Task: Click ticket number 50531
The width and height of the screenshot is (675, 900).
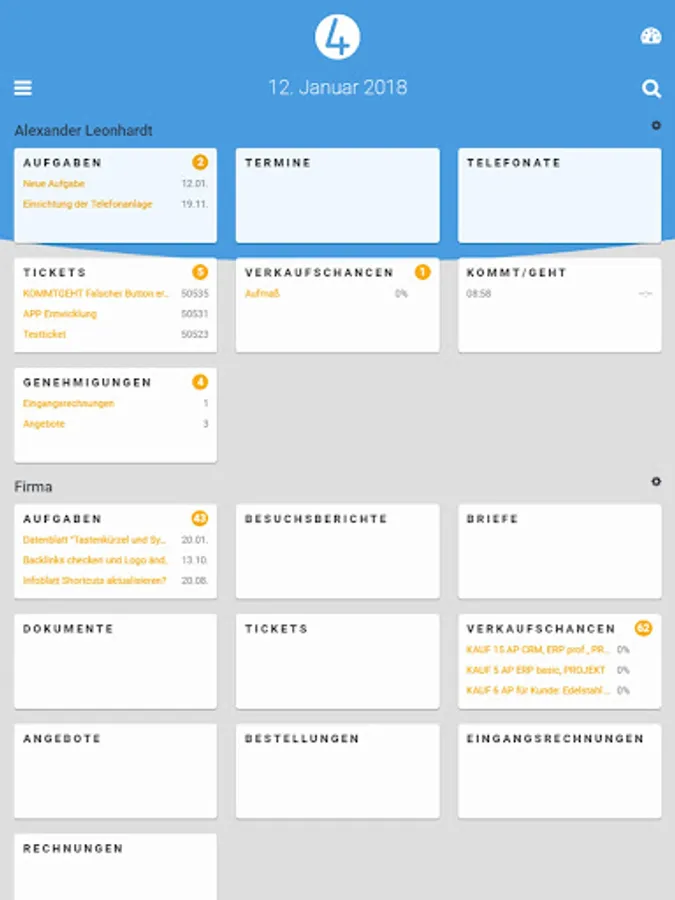Action: (x=195, y=314)
